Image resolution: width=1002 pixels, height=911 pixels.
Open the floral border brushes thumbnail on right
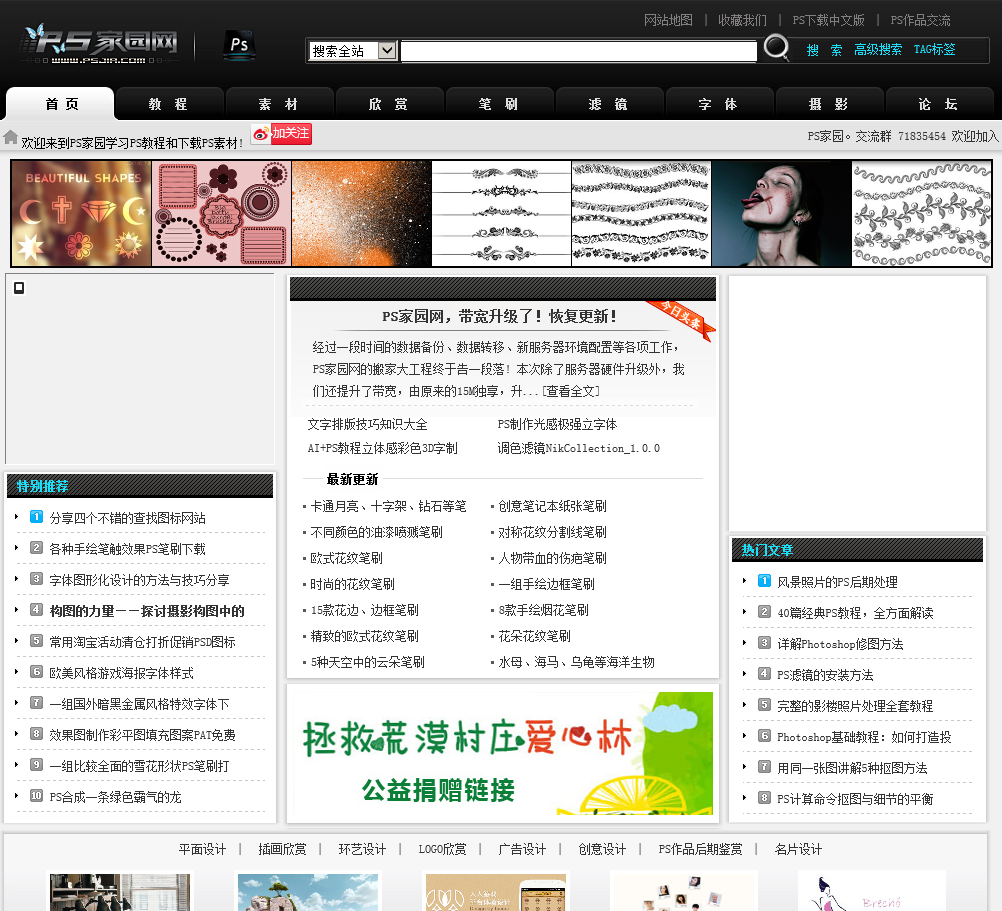tap(921, 213)
